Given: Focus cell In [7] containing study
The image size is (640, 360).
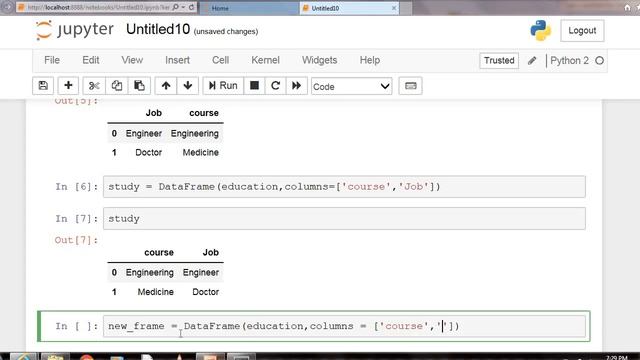Looking at the screenshot, I should [344, 219].
